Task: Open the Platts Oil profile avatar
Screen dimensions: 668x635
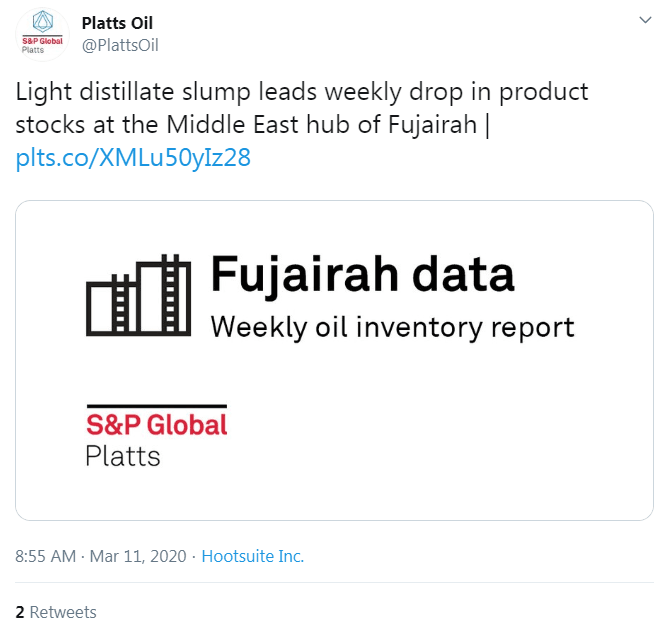Action: (x=42, y=34)
